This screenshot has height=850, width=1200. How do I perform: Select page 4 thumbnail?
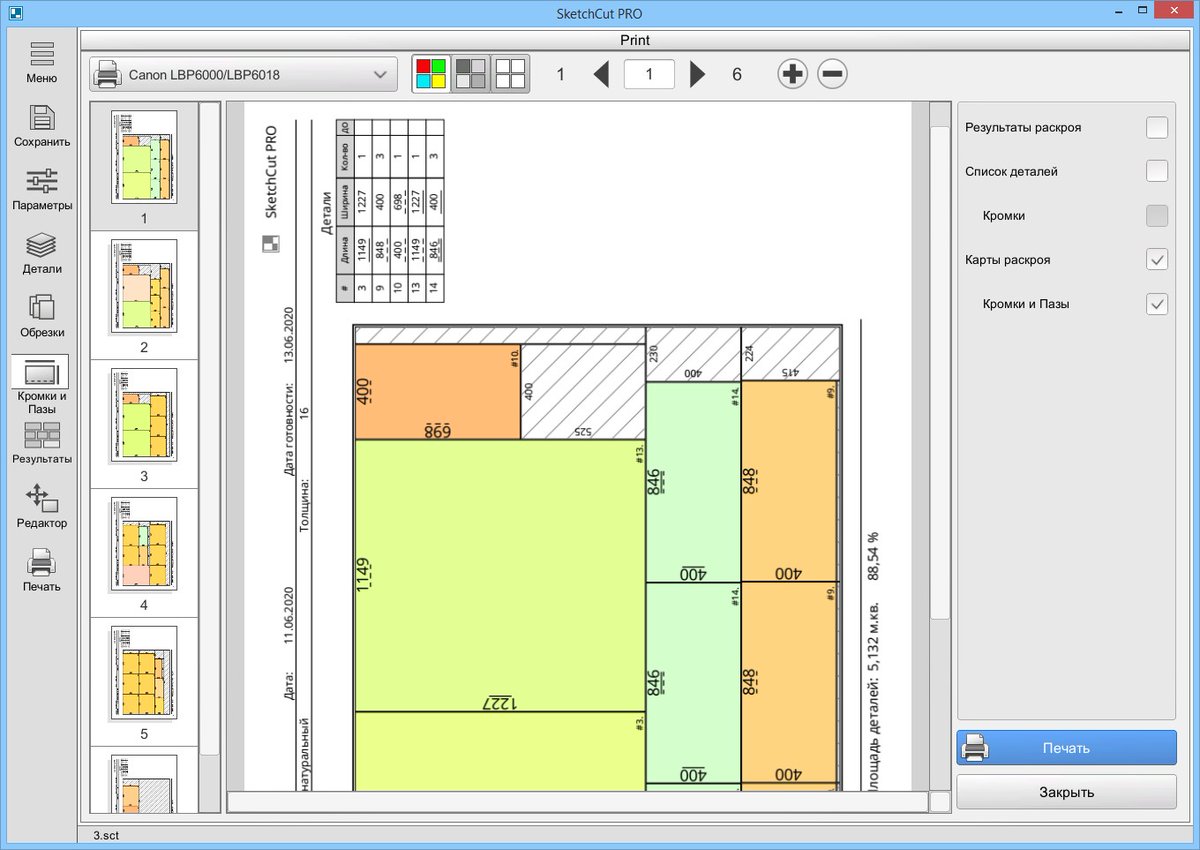coord(144,544)
